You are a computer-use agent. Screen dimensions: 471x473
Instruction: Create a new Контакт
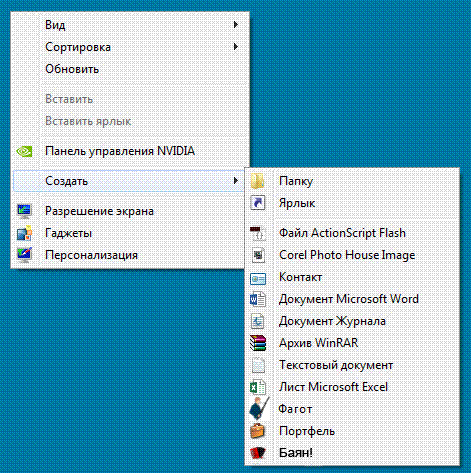pos(352,277)
